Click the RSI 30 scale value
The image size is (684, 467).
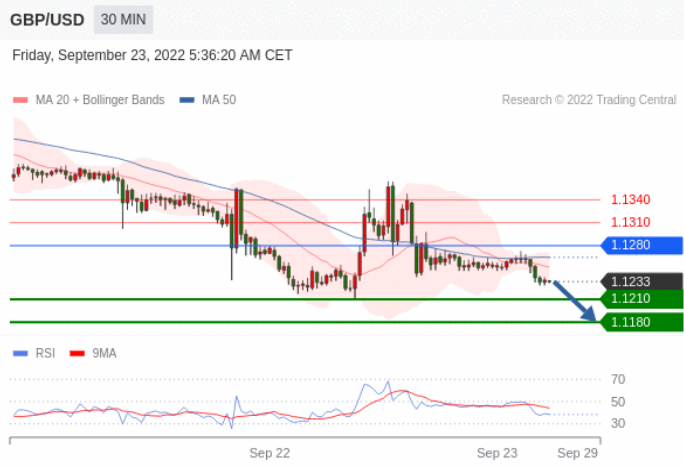(618, 423)
